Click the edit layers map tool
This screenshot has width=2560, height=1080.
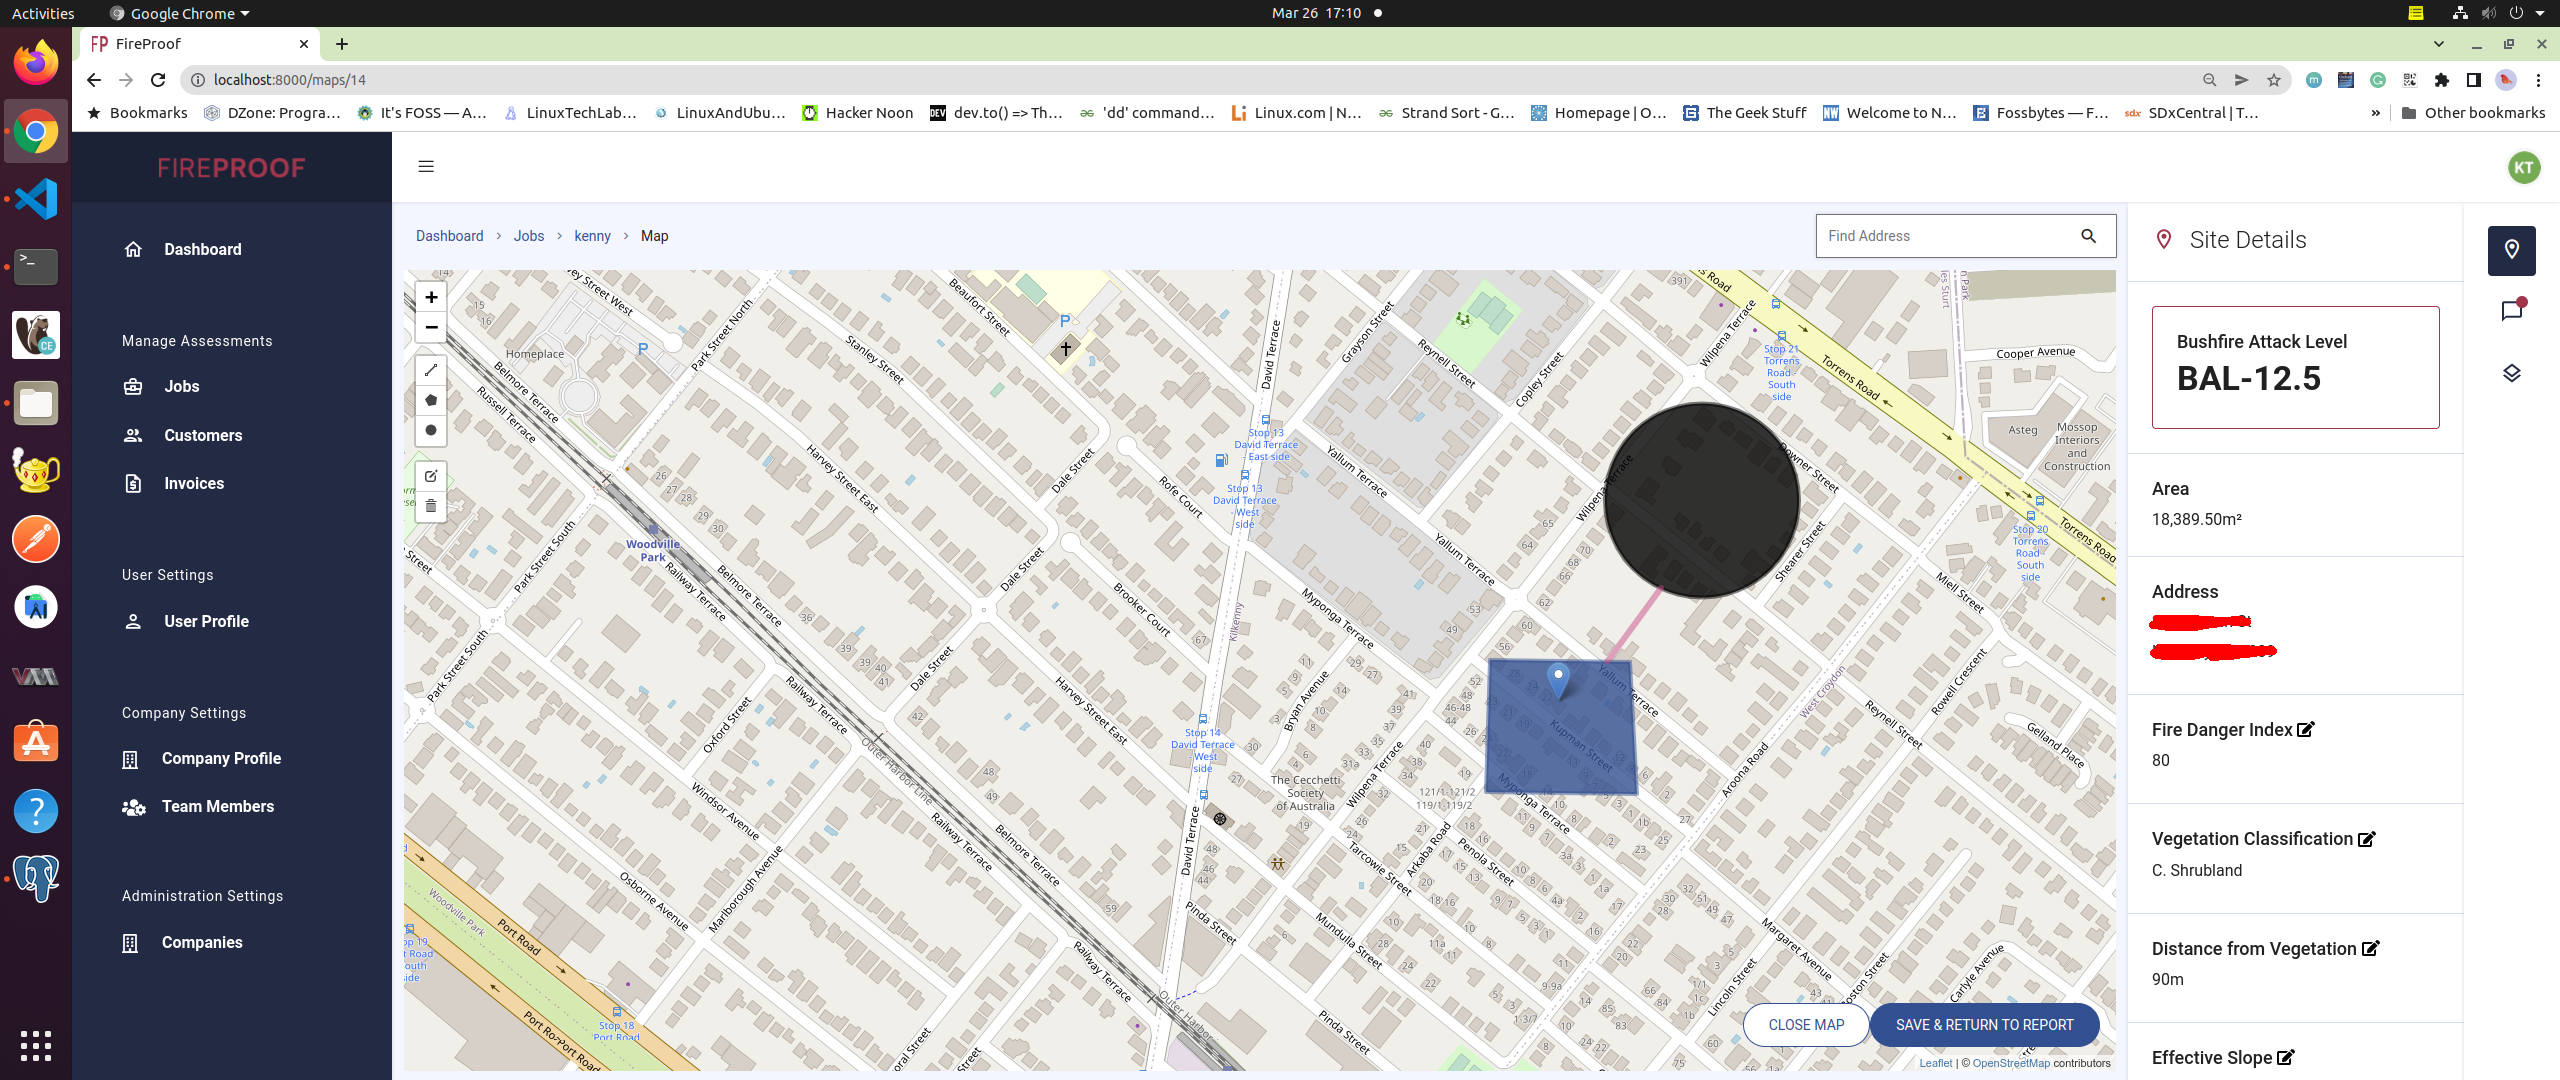(431, 476)
